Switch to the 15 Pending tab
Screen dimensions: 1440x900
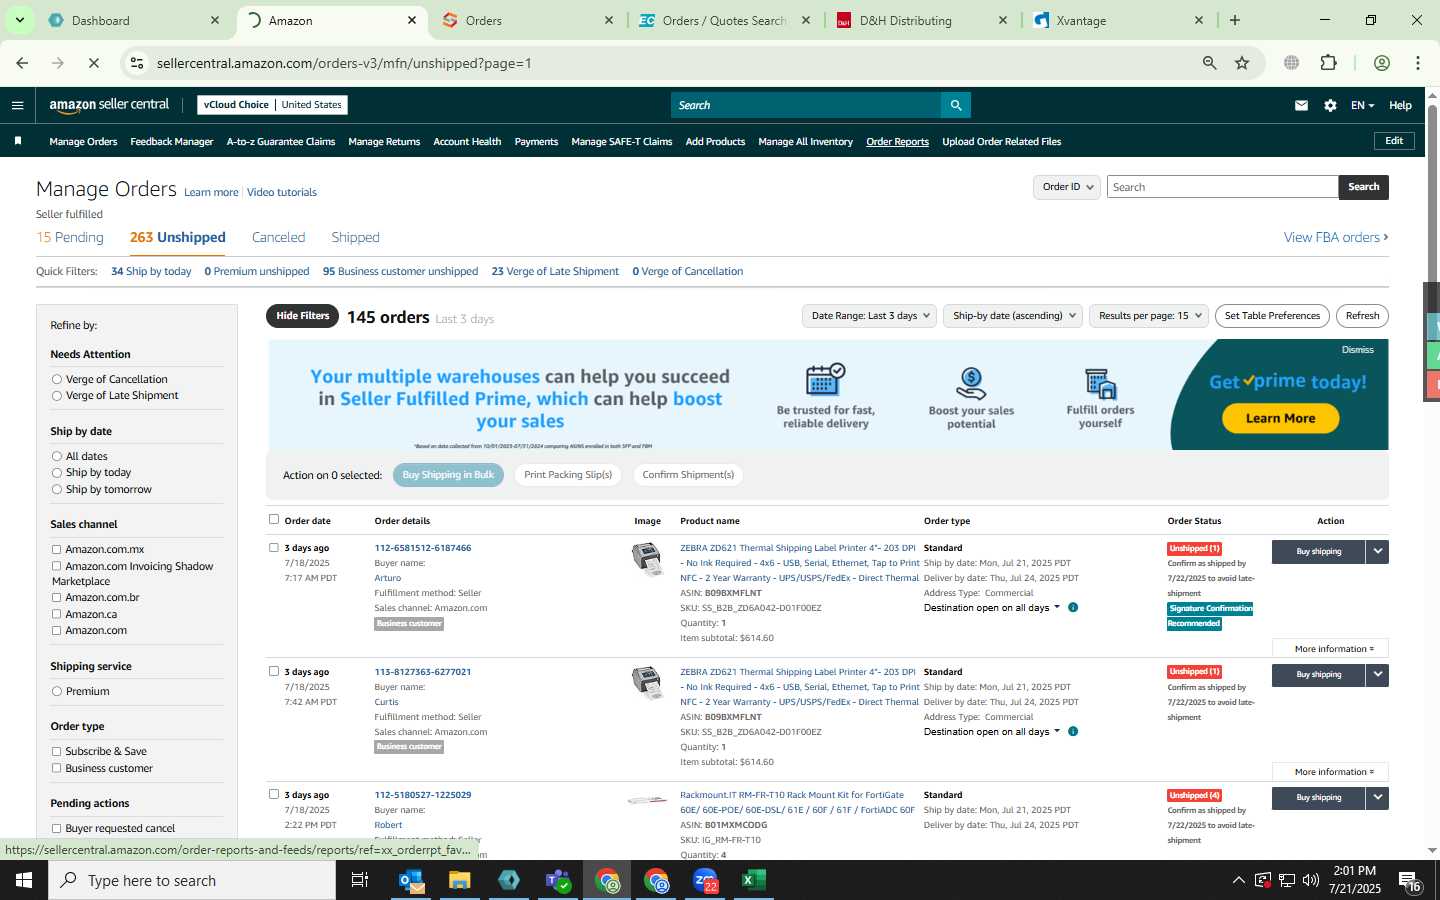pyautogui.click(x=70, y=238)
